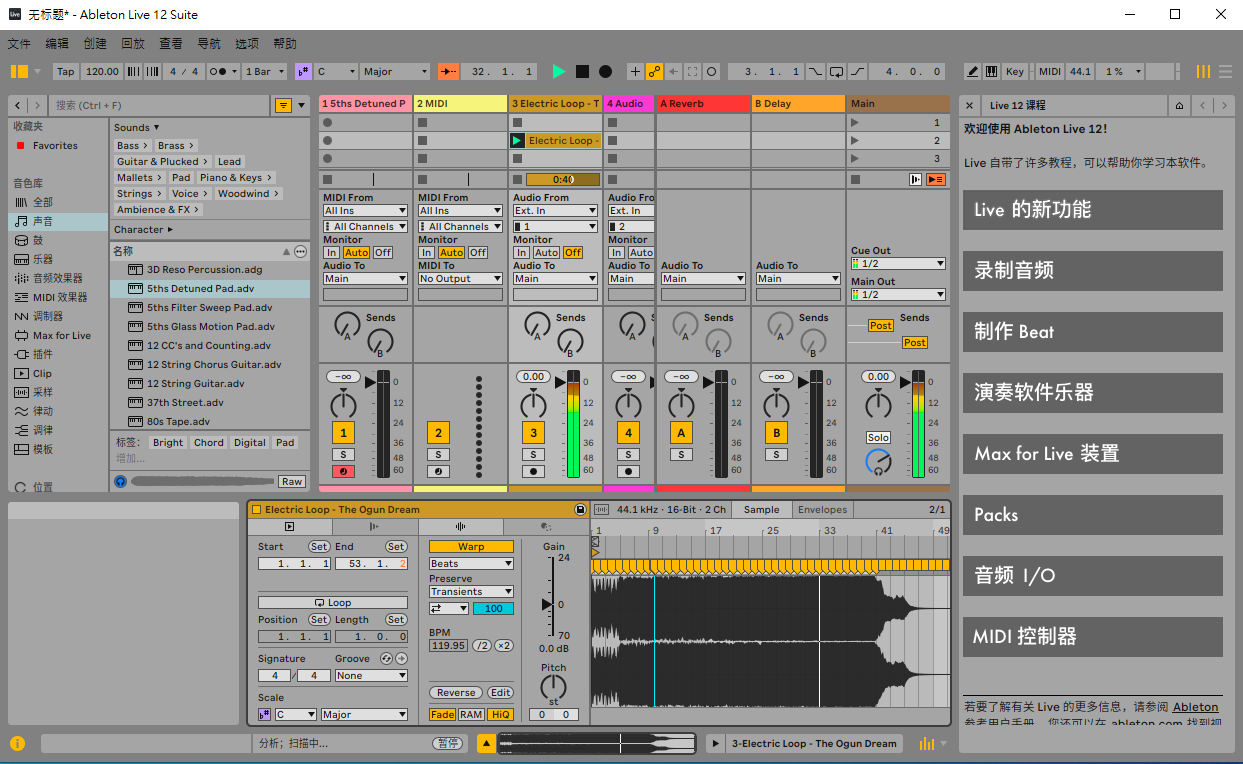Adjust track 3 volume fader
1243x764 pixels.
click(559, 381)
